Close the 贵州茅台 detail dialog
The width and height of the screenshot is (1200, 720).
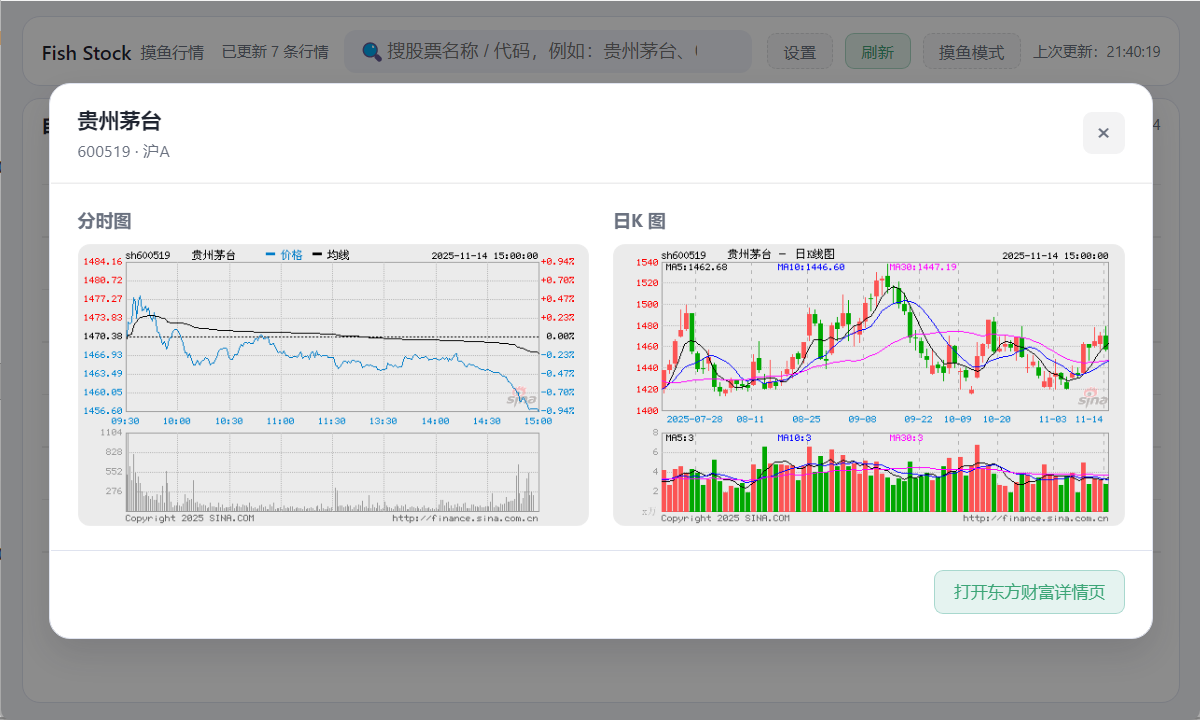pyautogui.click(x=1103, y=133)
